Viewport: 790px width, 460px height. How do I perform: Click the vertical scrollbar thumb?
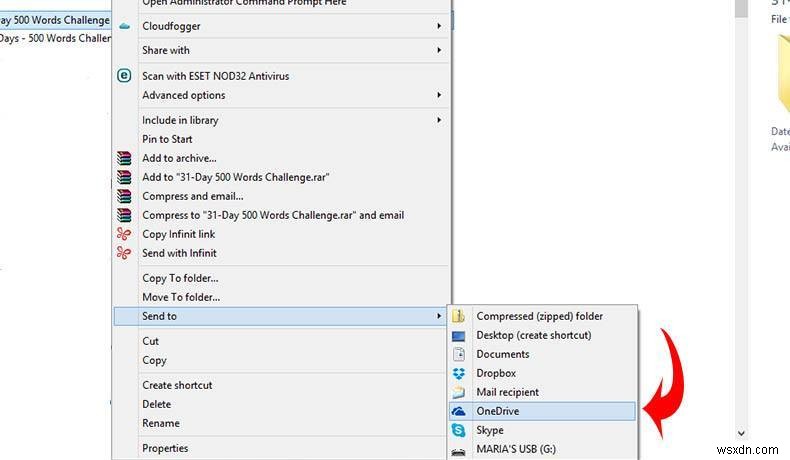741,9
